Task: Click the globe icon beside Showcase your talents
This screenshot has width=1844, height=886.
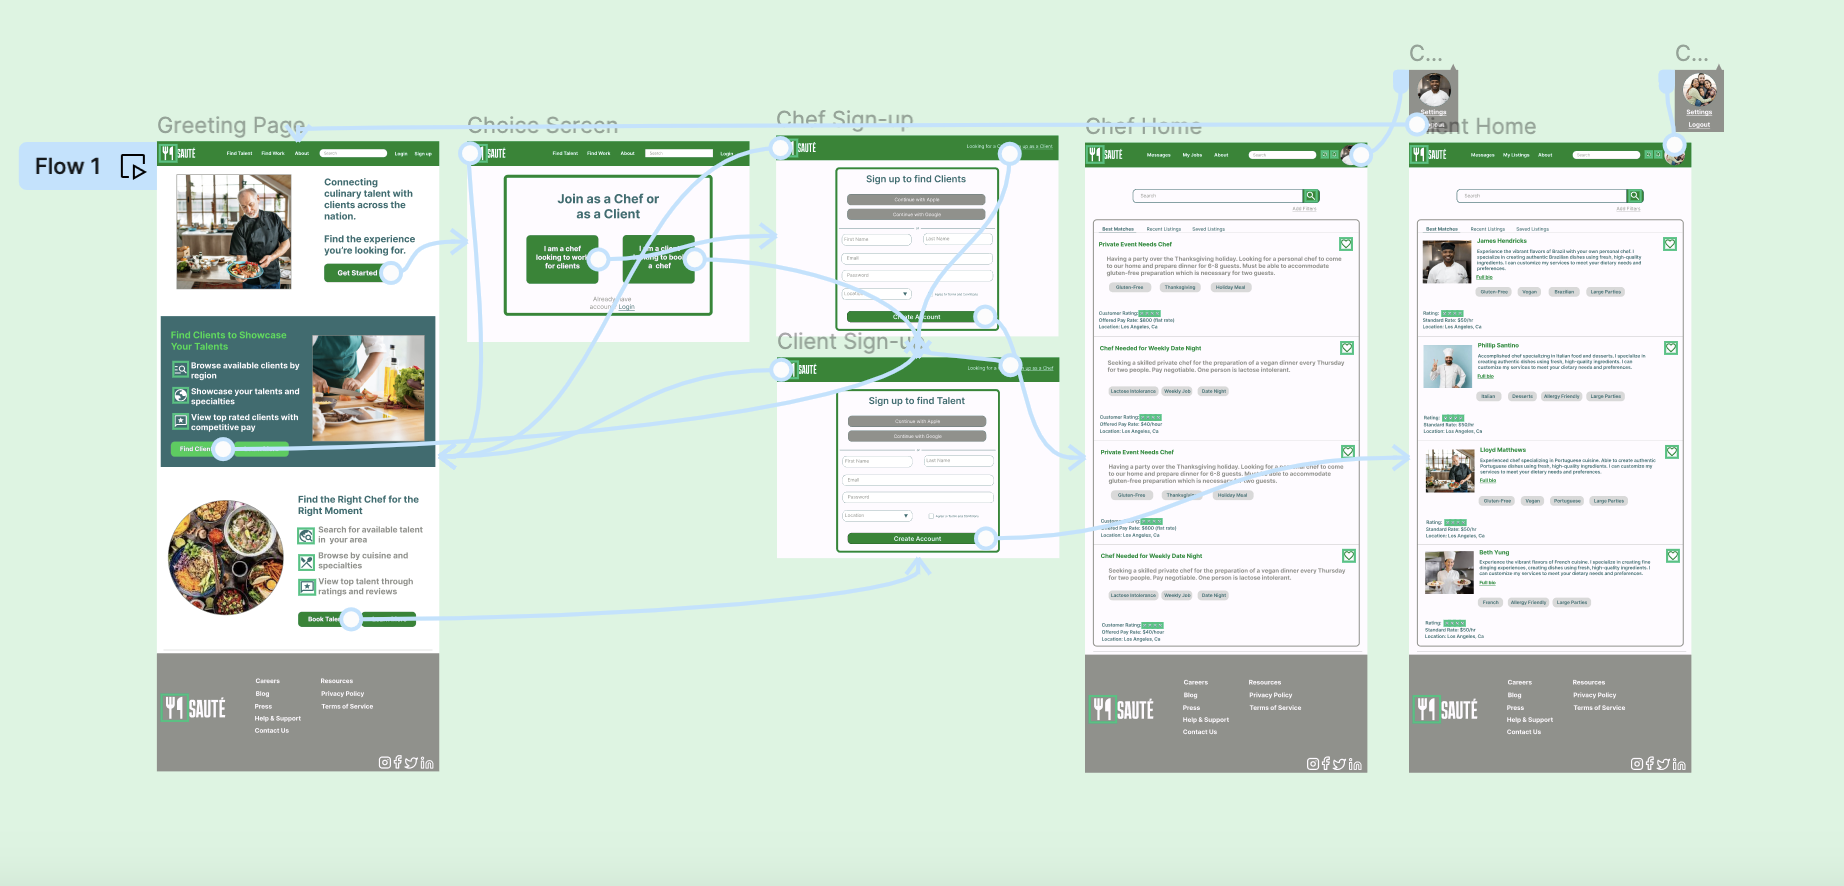Action: (180, 396)
